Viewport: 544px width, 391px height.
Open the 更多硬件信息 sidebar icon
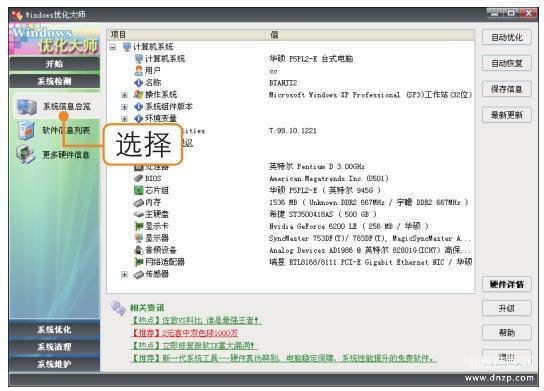click(x=26, y=154)
